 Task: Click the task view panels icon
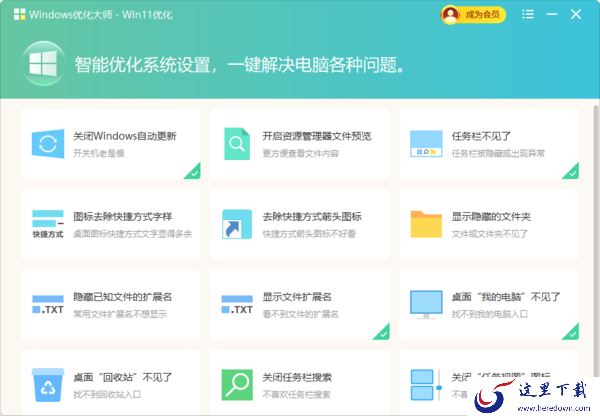click(426, 385)
